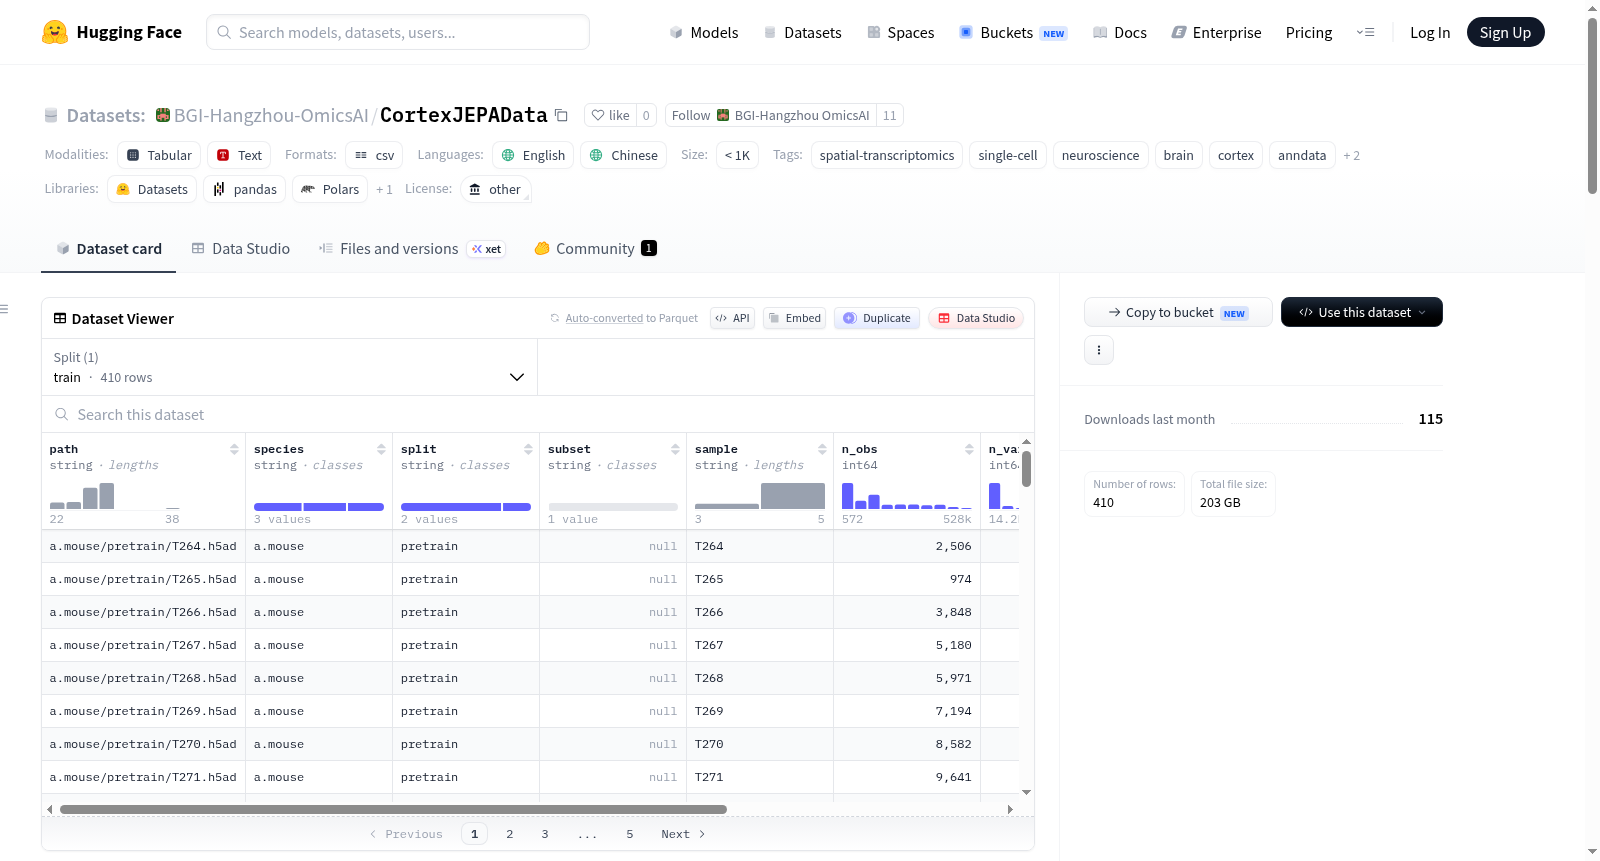This screenshot has width=1600, height=861.
Task: Open the Models menu
Action: (x=704, y=32)
